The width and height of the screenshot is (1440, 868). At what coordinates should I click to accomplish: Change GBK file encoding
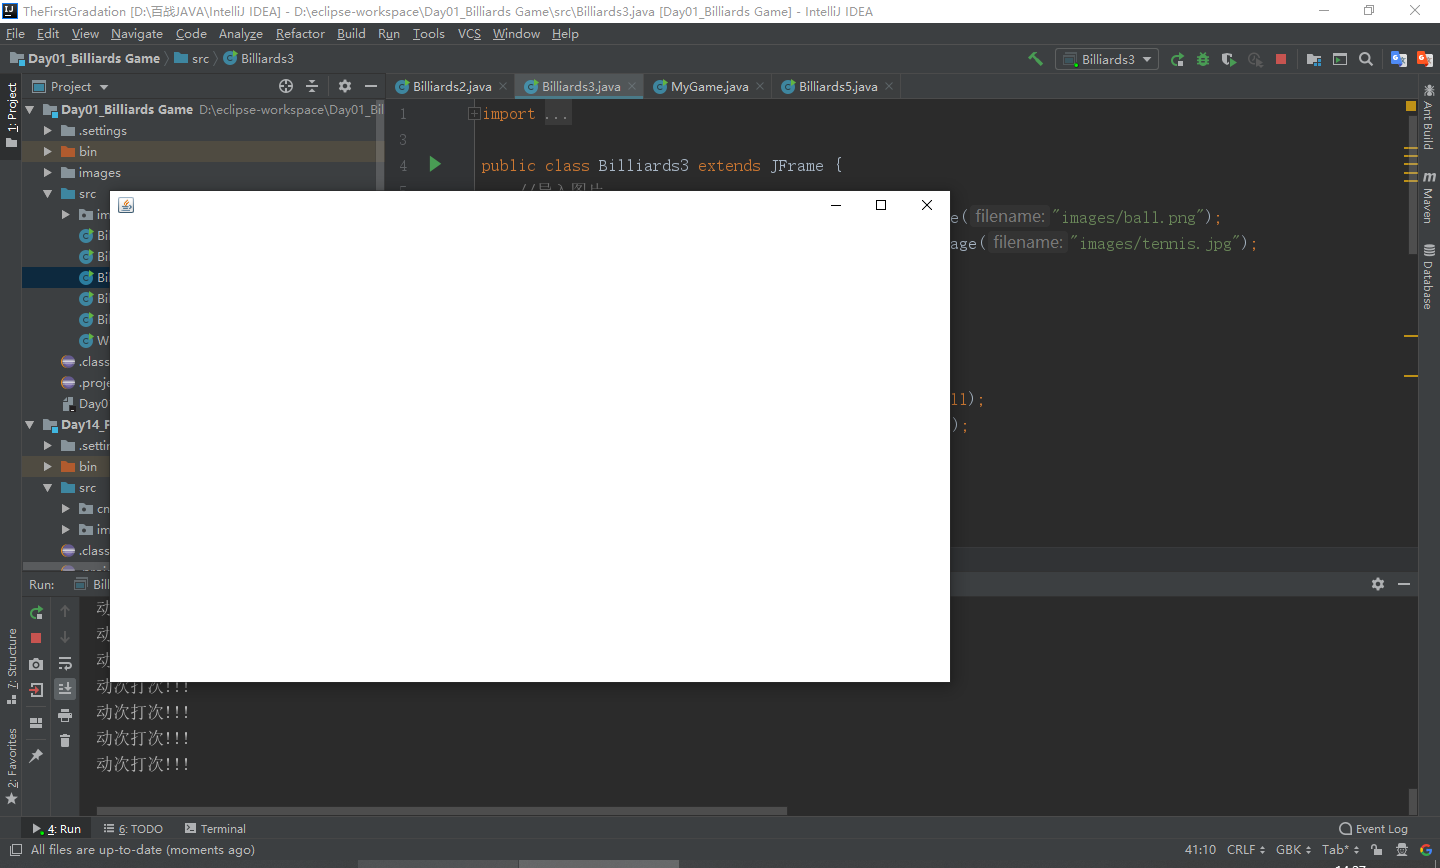tap(1293, 850)
